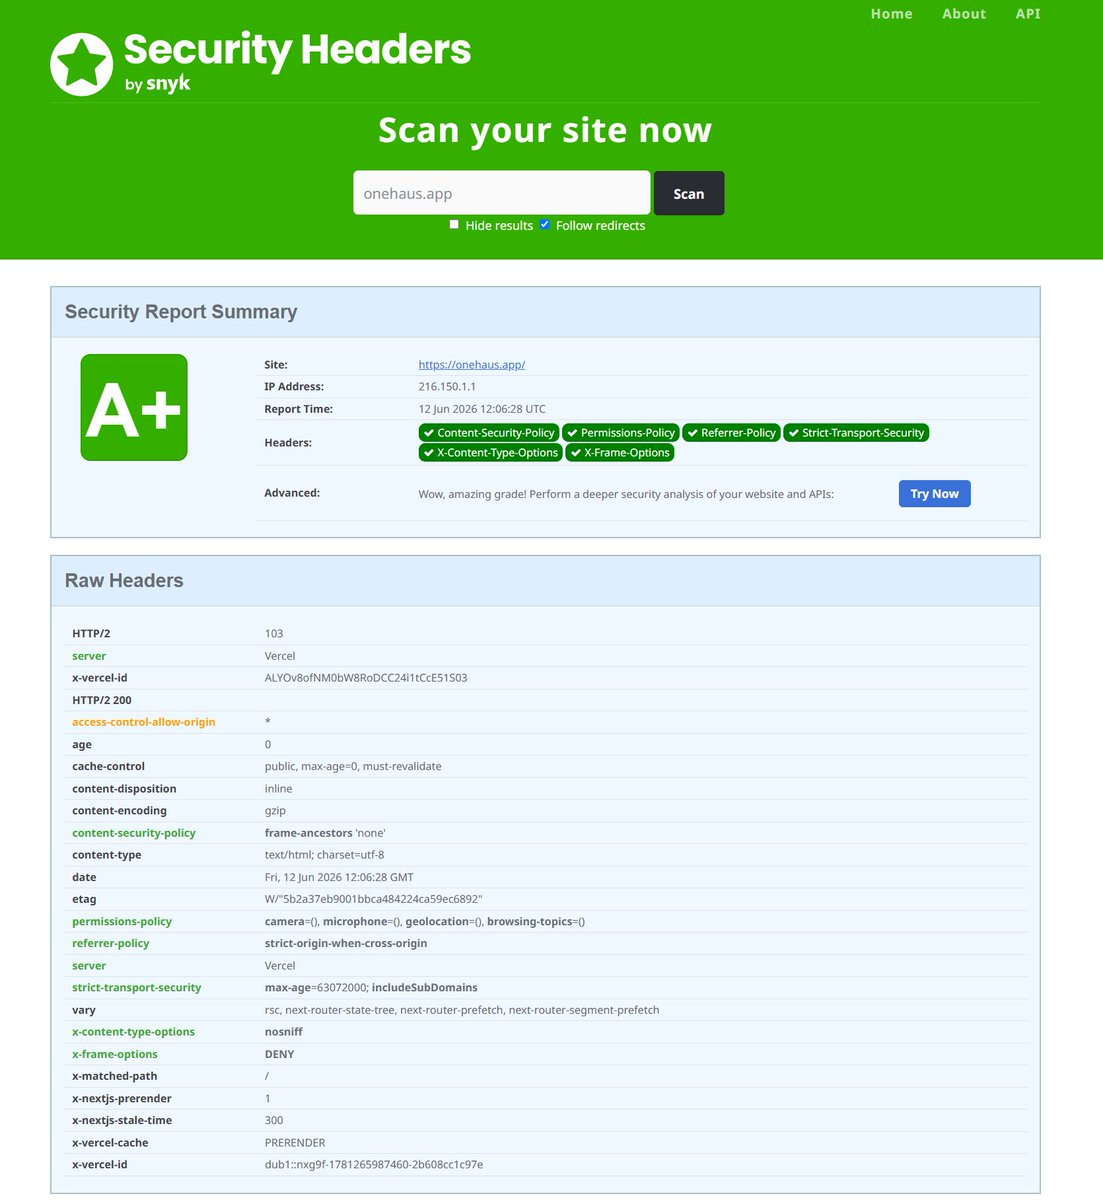The height and width of the screenshot is (1200, 1103).
Task: Click the max-age=63072000; includeSubDomains value
Action: point(371,988)
